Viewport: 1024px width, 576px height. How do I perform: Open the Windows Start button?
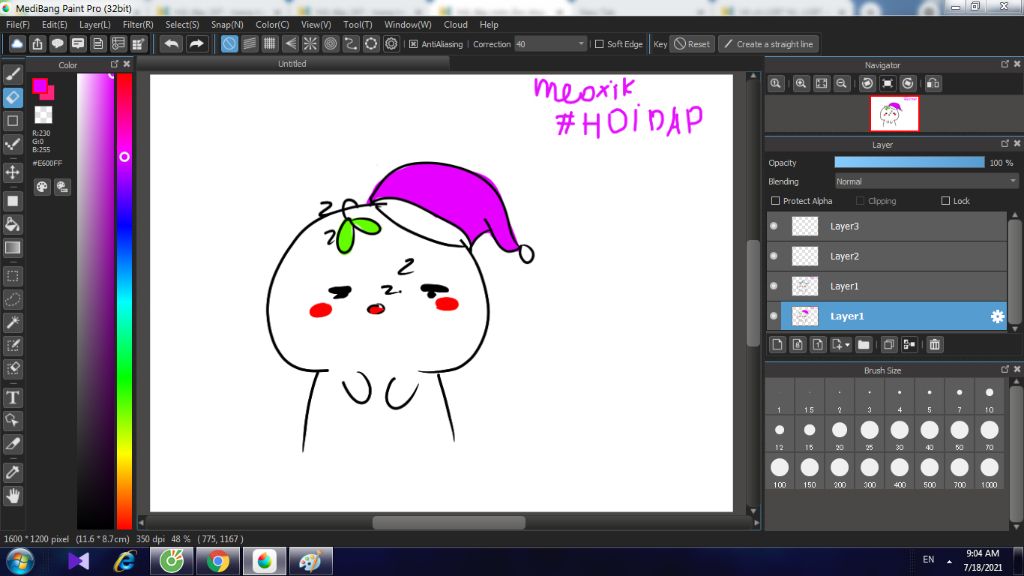tap(20, 562)
